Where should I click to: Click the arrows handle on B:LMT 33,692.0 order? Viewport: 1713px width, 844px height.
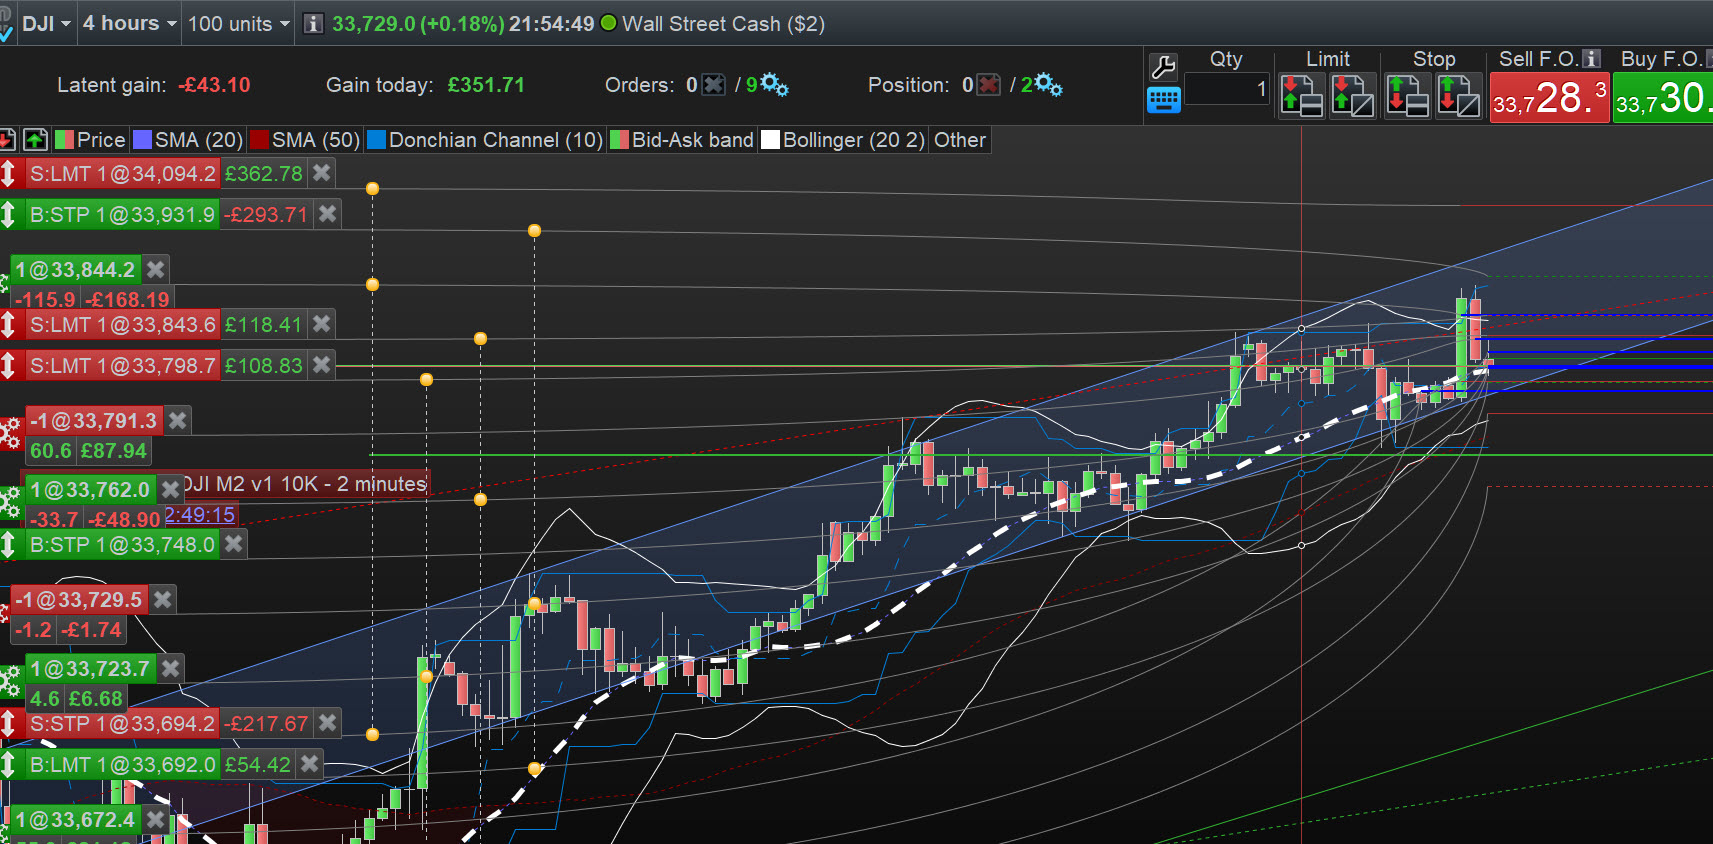(x=9, y=765)
